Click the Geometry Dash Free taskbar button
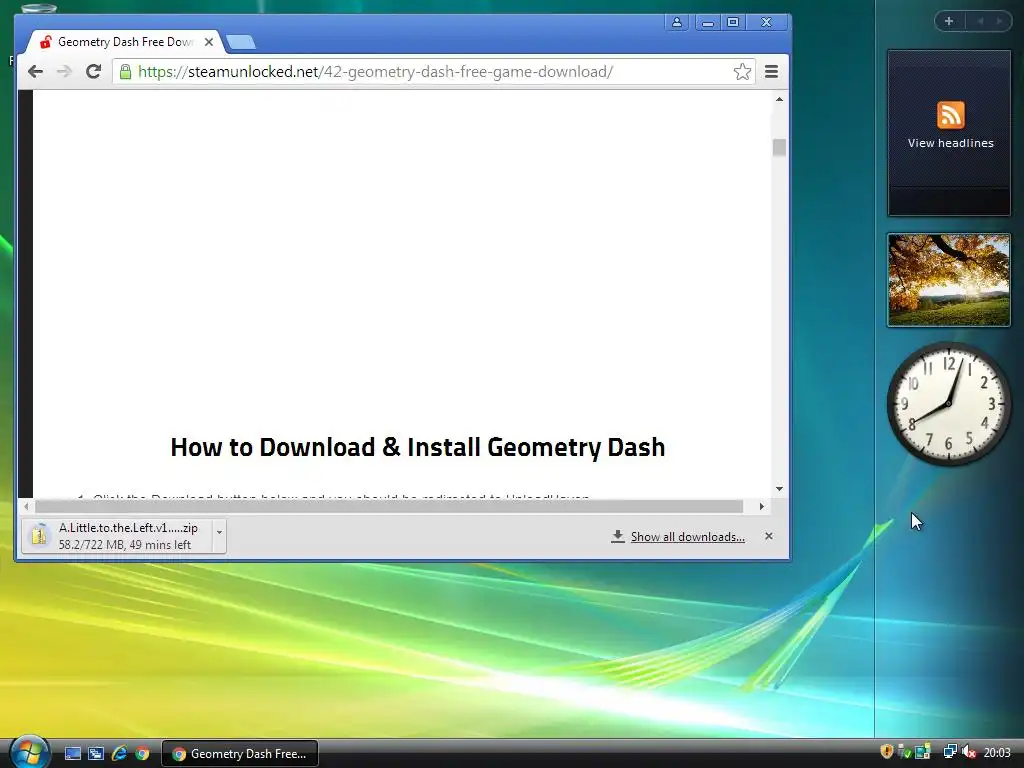The width and height of the screenshot is (1024, 768). click(240, 754)
